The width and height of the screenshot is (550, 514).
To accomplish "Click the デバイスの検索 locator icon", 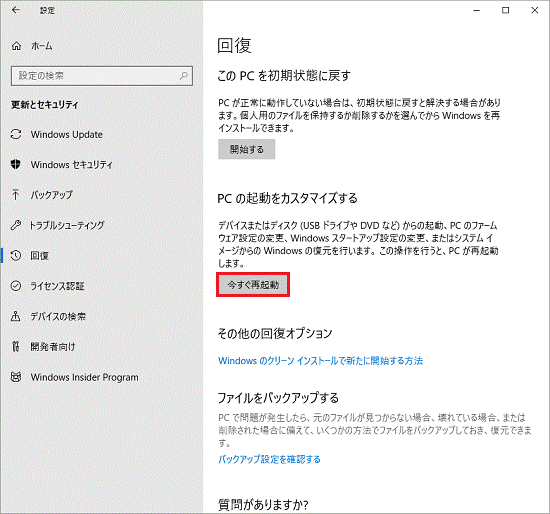I will tap(15, 316).
